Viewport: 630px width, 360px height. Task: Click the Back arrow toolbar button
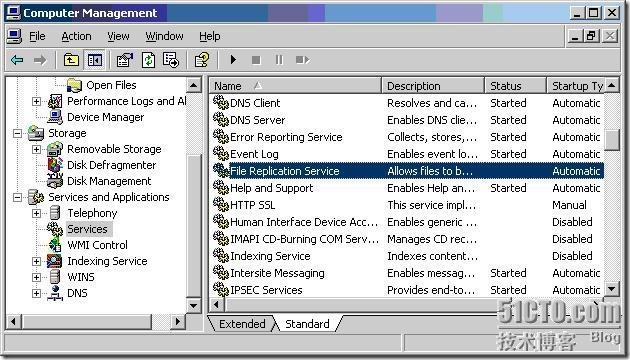tap(17, 60)
